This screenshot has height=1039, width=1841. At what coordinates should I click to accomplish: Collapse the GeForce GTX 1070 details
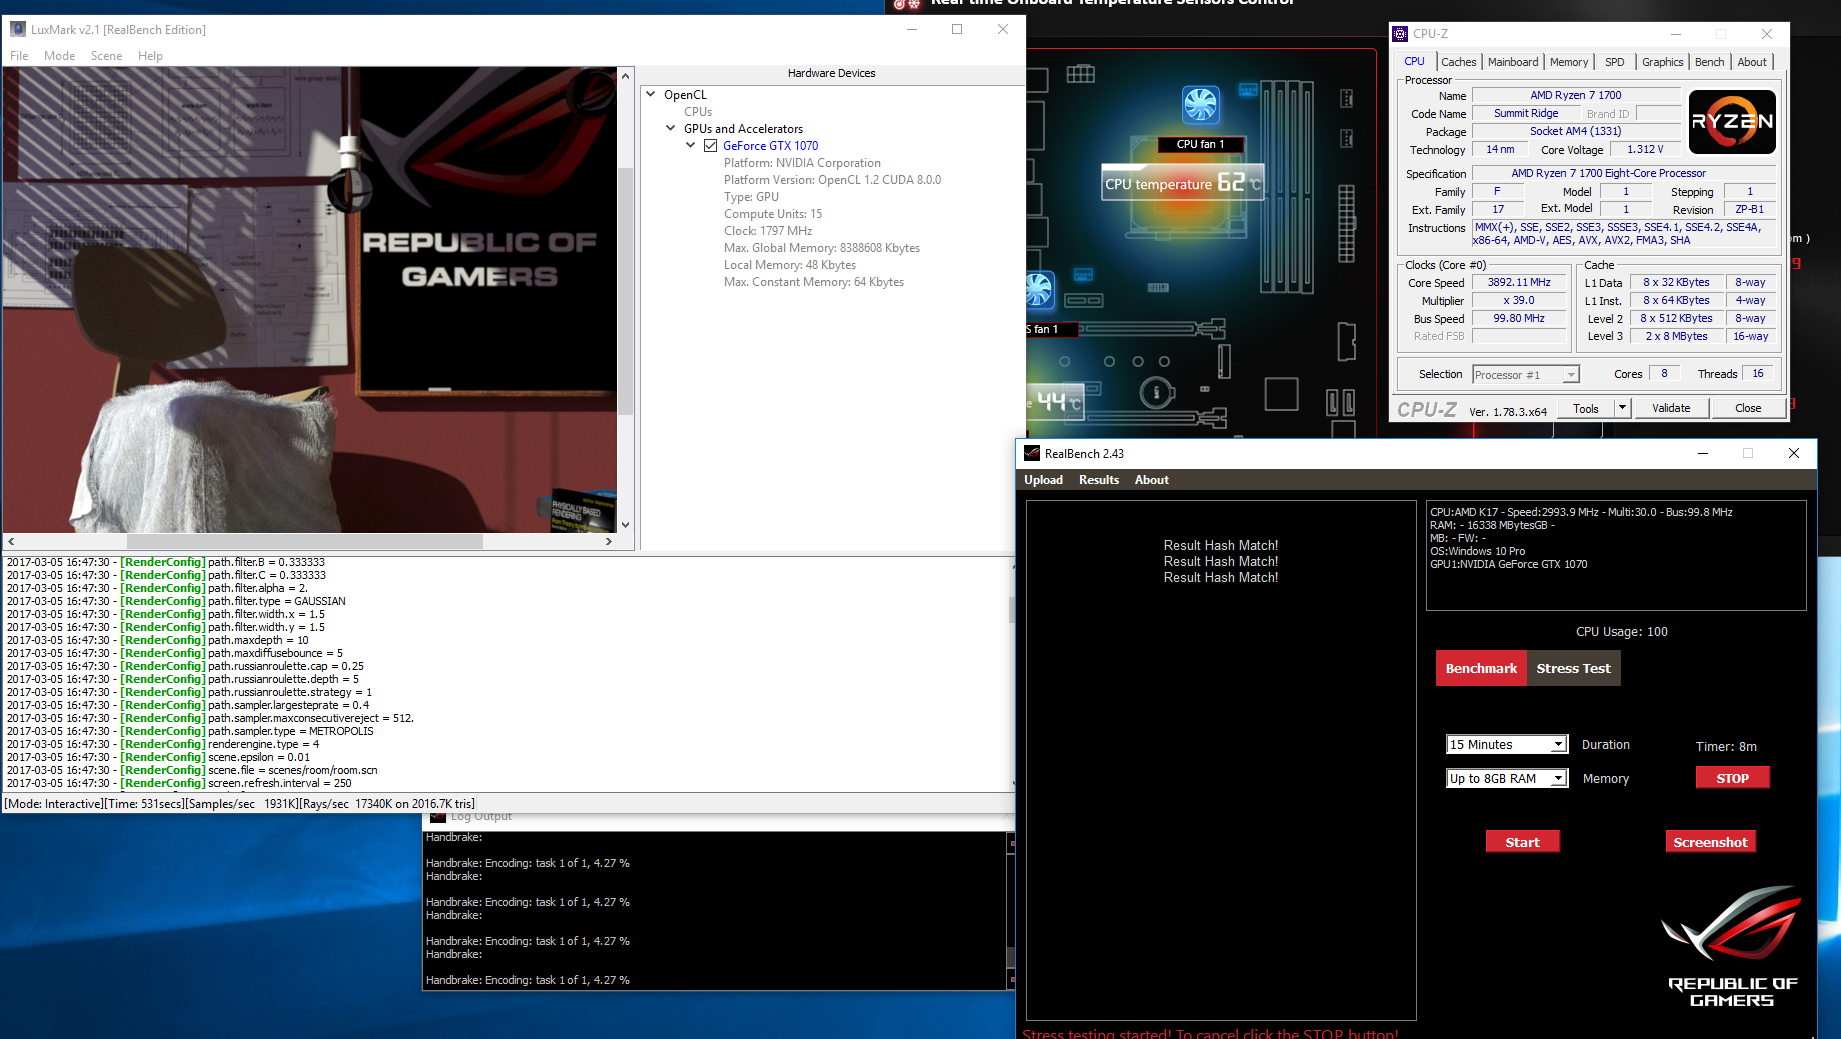tap(690, 146)
